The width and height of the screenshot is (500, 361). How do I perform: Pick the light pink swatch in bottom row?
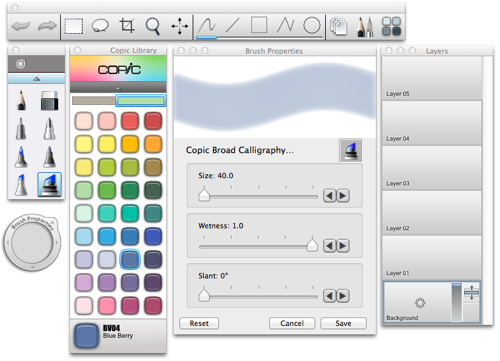[84, 306]
